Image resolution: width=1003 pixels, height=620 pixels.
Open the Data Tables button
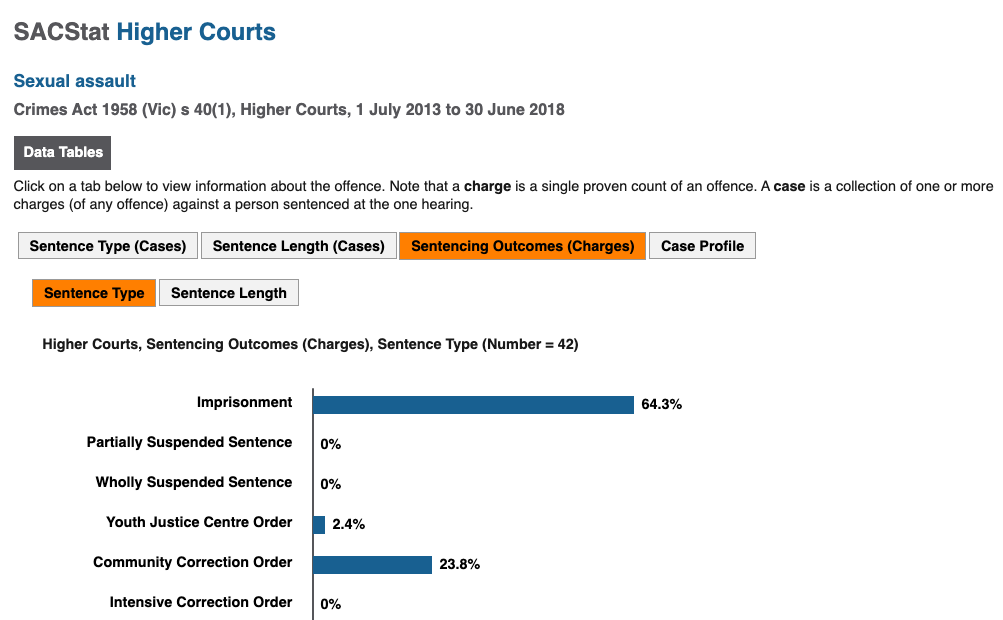click(62, 152)
